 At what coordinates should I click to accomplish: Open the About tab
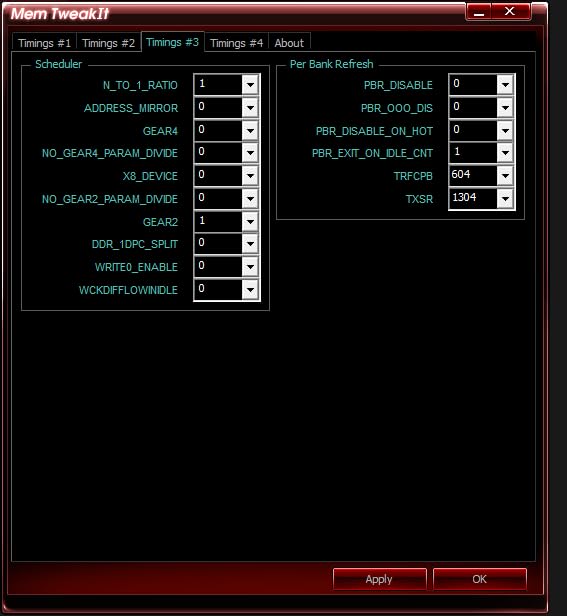[289, 42]
